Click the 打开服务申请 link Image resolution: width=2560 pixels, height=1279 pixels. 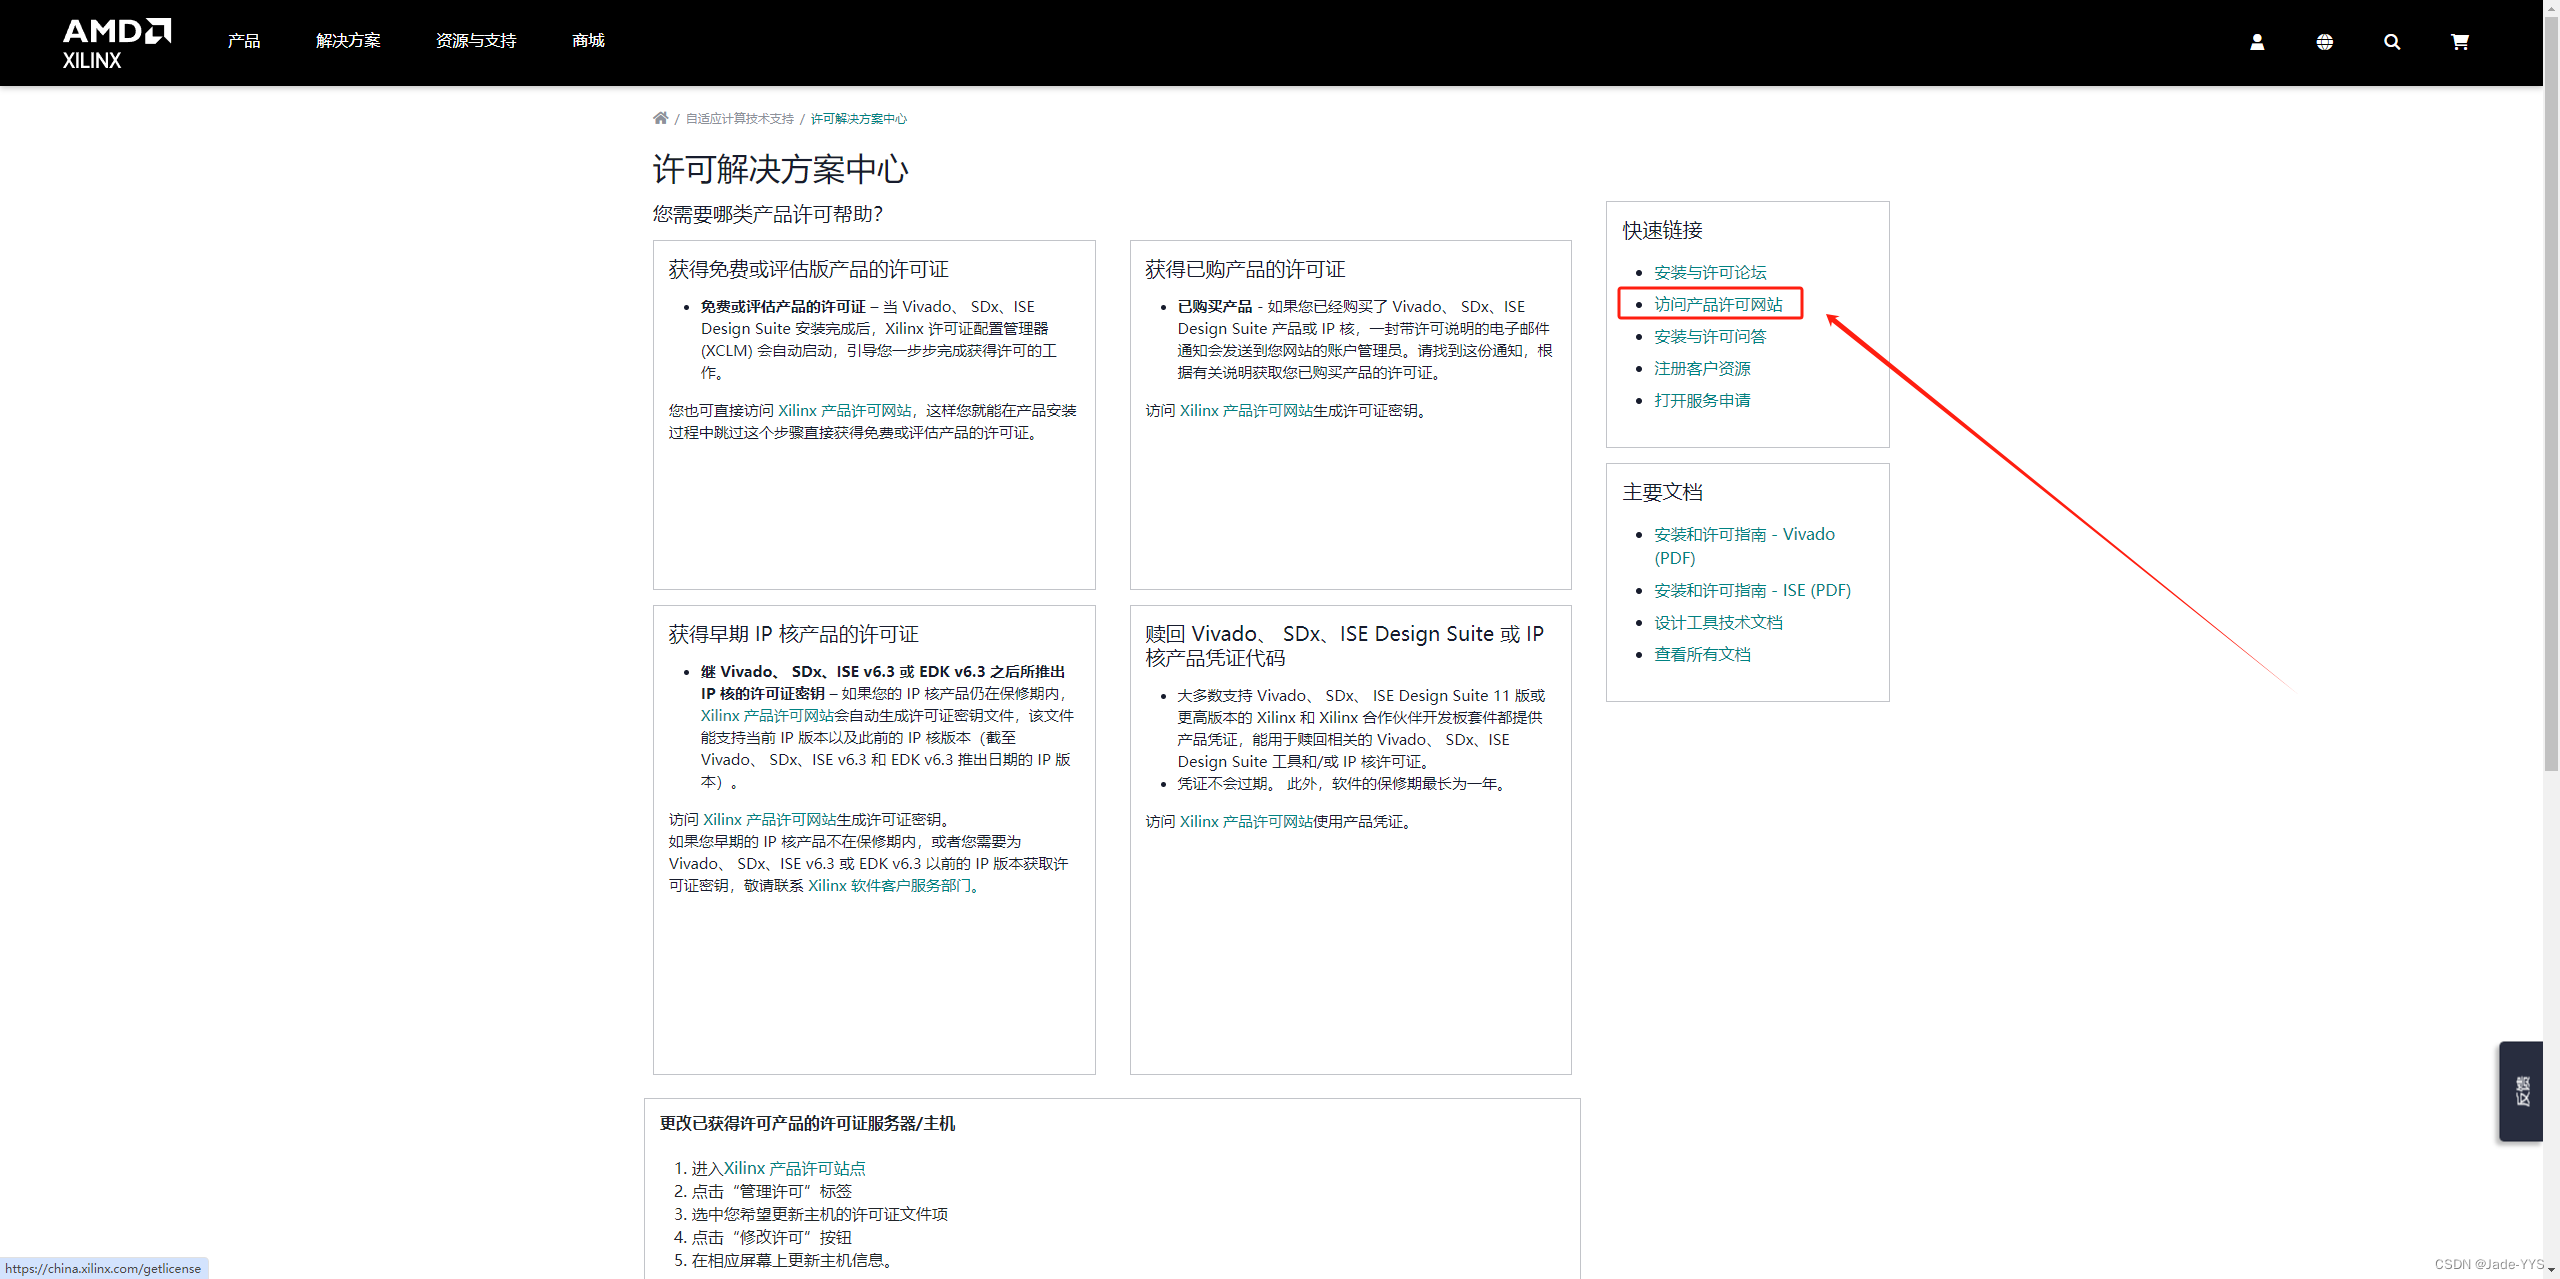point(1702,400)
